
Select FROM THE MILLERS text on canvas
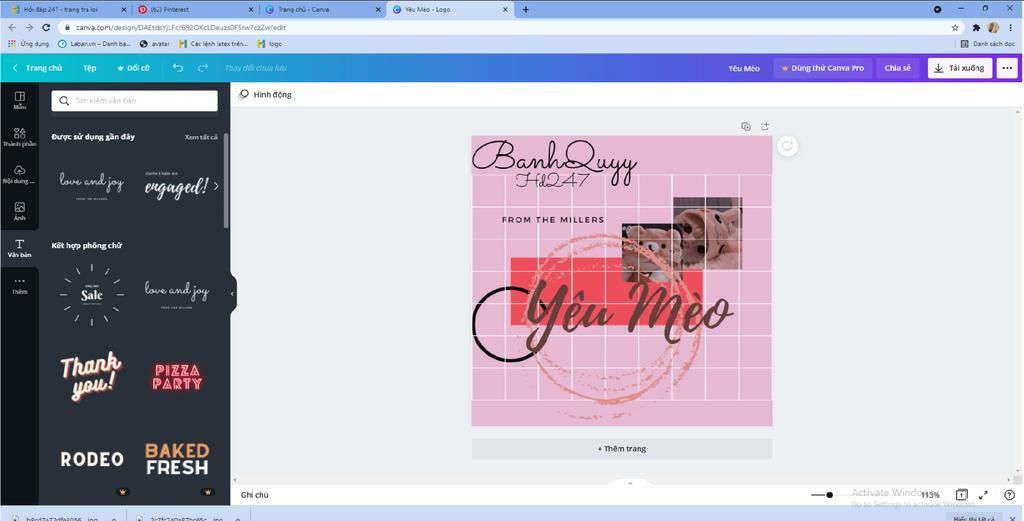(x=553, y=220)
